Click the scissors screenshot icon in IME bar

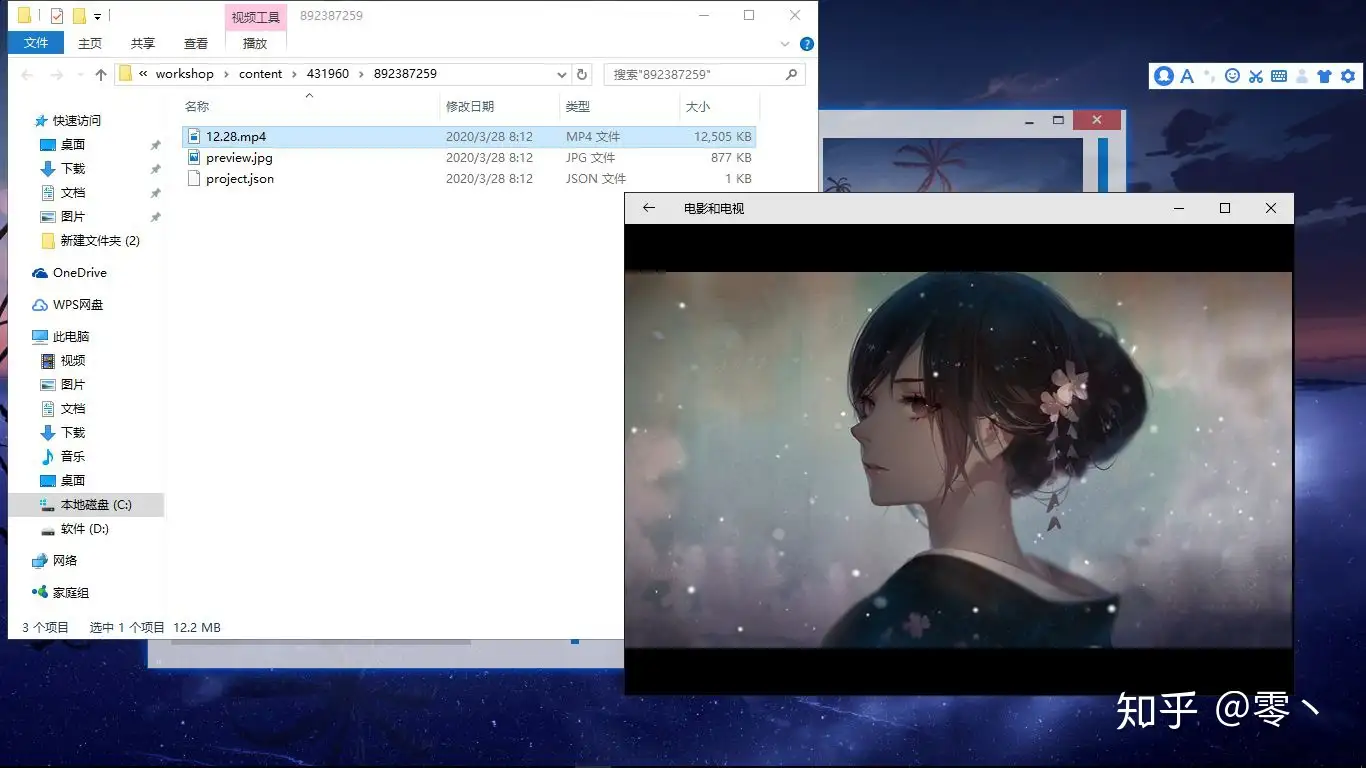1255,76
